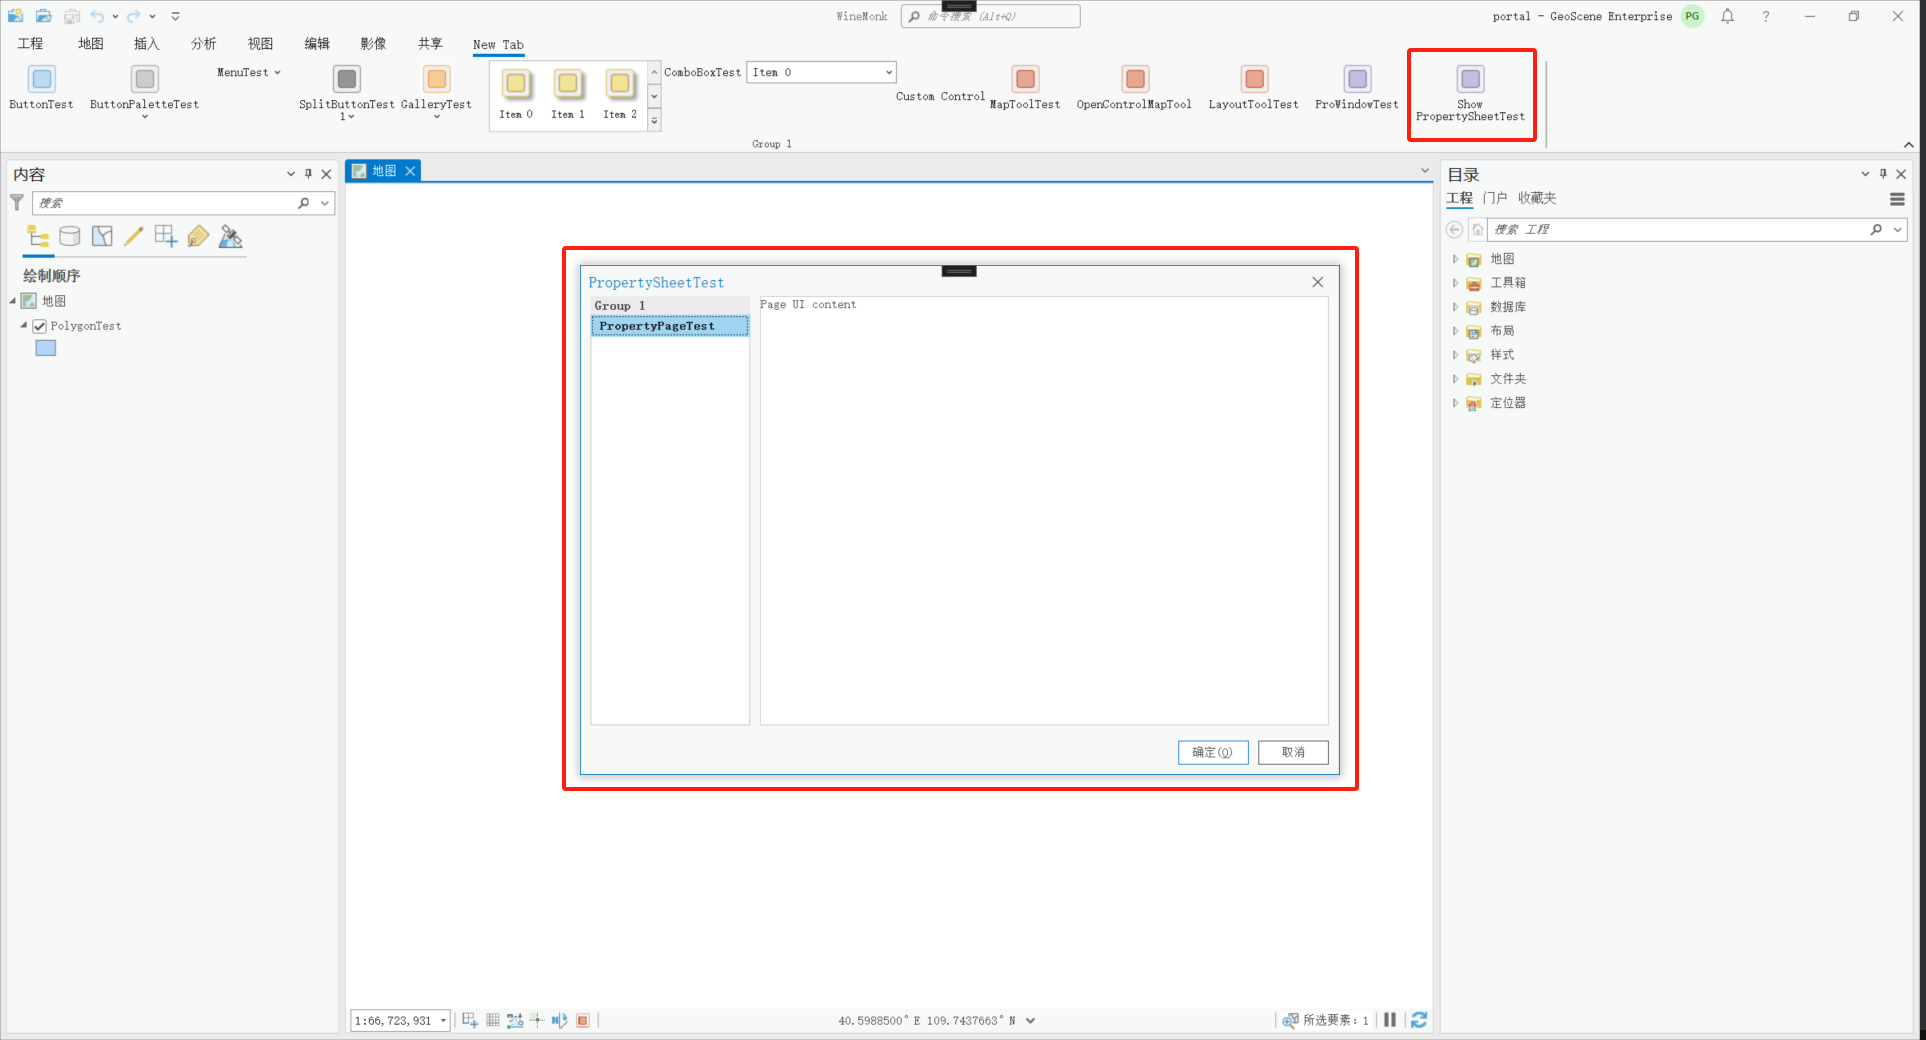Select the 样式 item in Catalog
This screenshot has width=1926, height=1040.
1502,355
